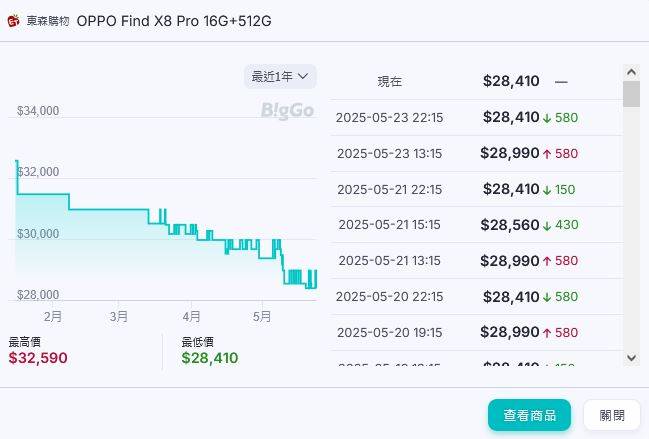Select the 2025-05-23 13:15 price entry
The width and height of the screenshot is (649, 439).
tap(477, 154)
